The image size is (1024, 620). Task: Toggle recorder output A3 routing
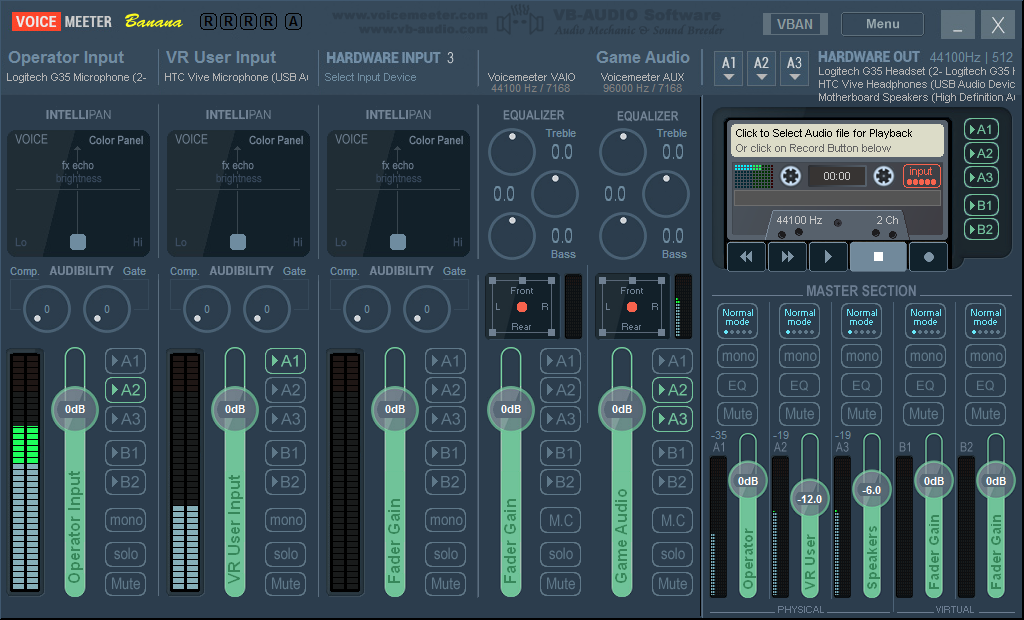981,177
